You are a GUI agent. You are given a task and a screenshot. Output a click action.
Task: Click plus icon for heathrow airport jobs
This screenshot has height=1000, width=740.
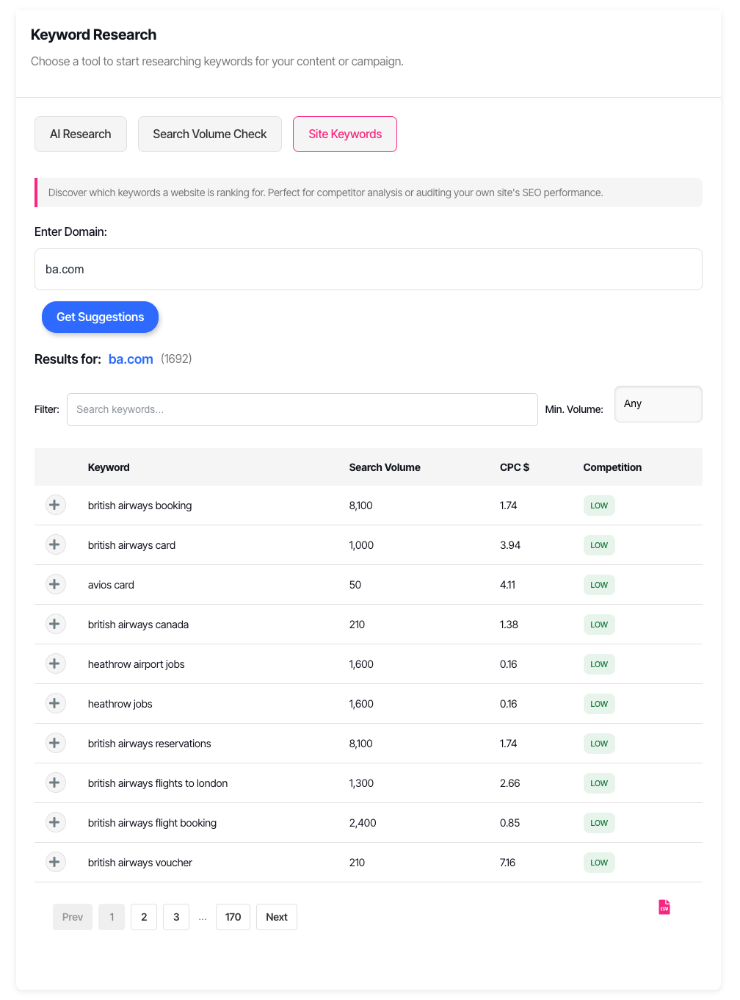point(55,664)
